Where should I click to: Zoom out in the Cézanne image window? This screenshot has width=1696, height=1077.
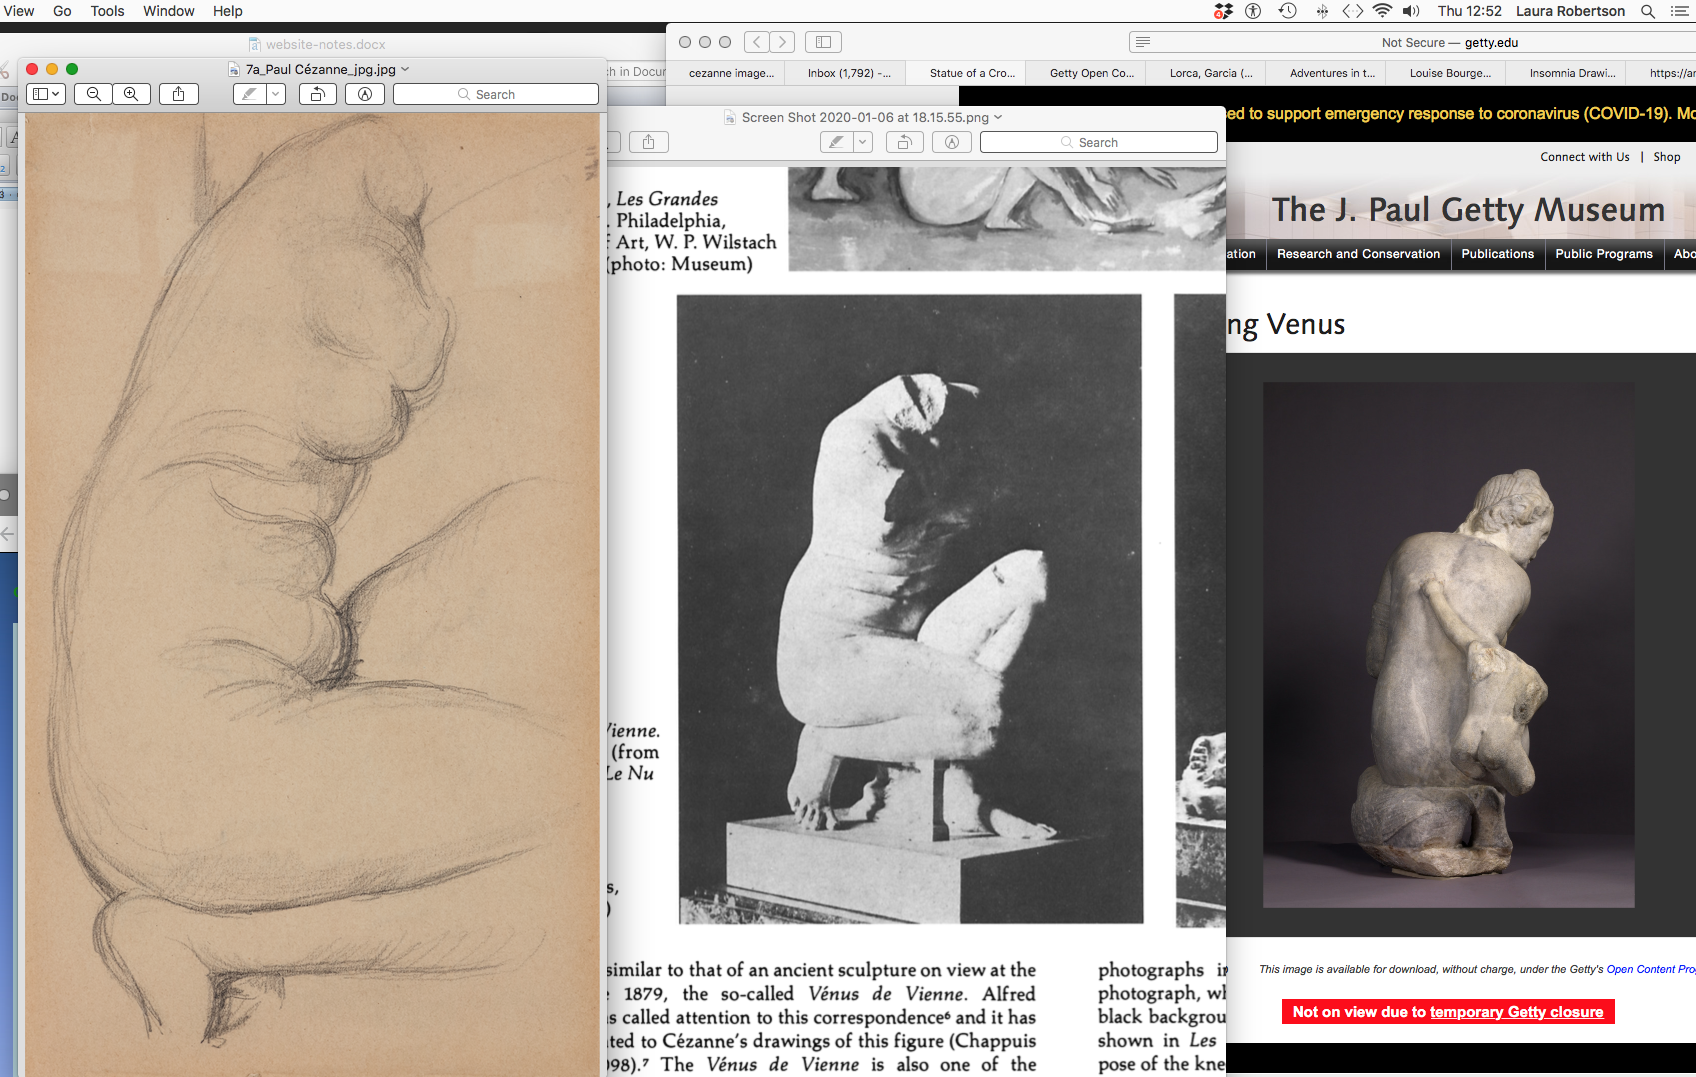tap(93, 94)
